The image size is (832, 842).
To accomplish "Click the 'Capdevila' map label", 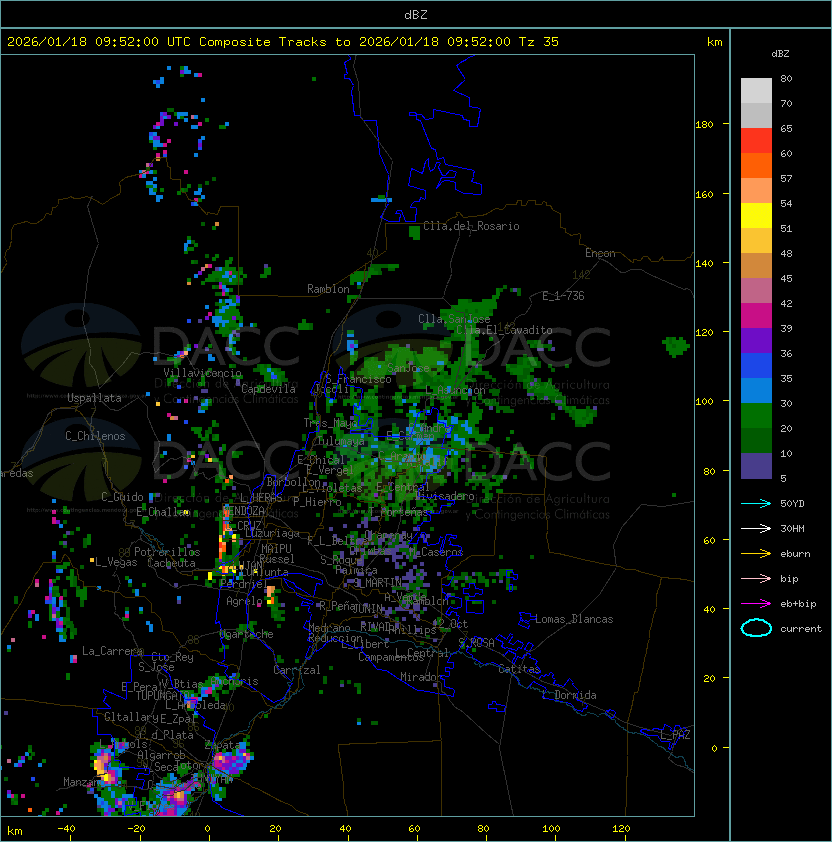I will [x=269, y=389].
